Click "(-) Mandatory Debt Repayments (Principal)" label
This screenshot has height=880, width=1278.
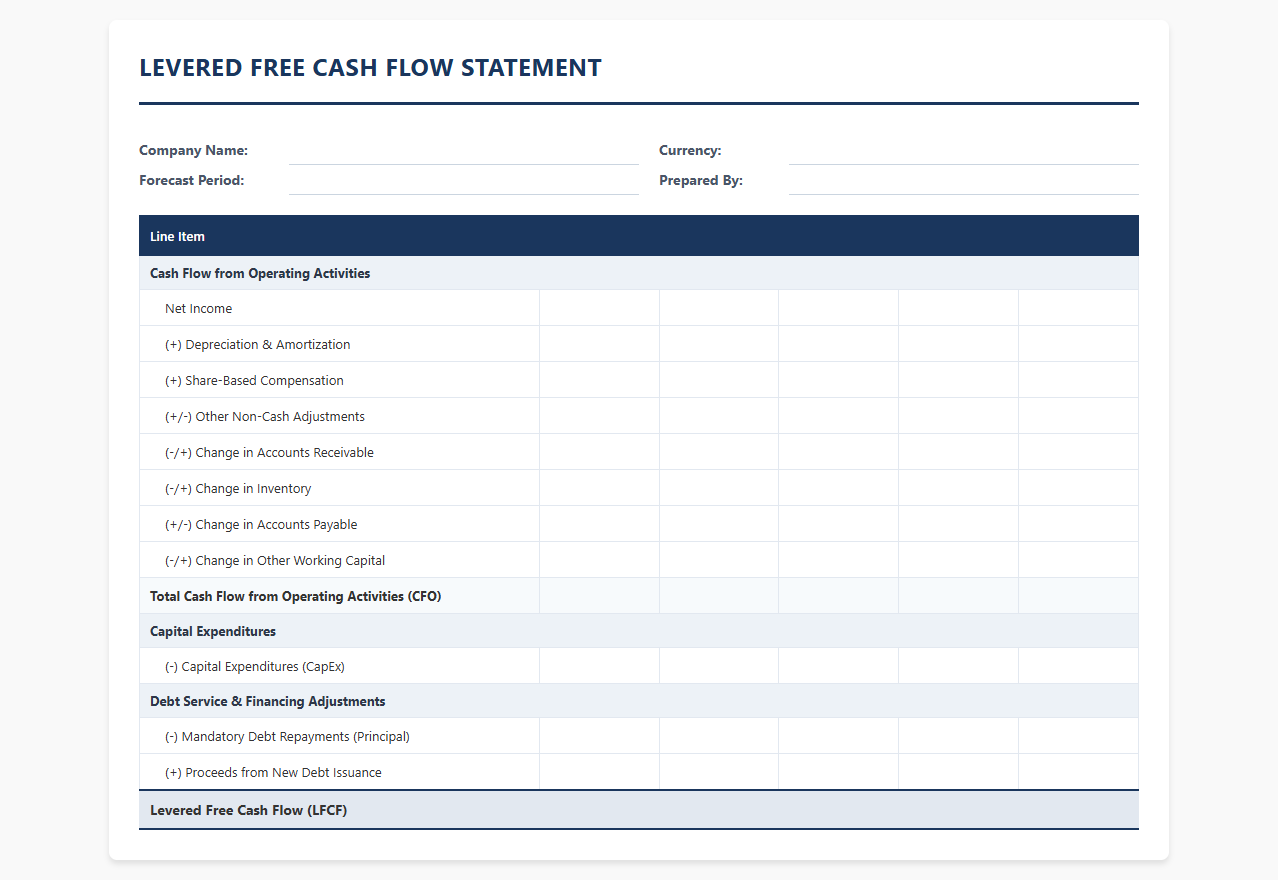[x=287, y=737]
